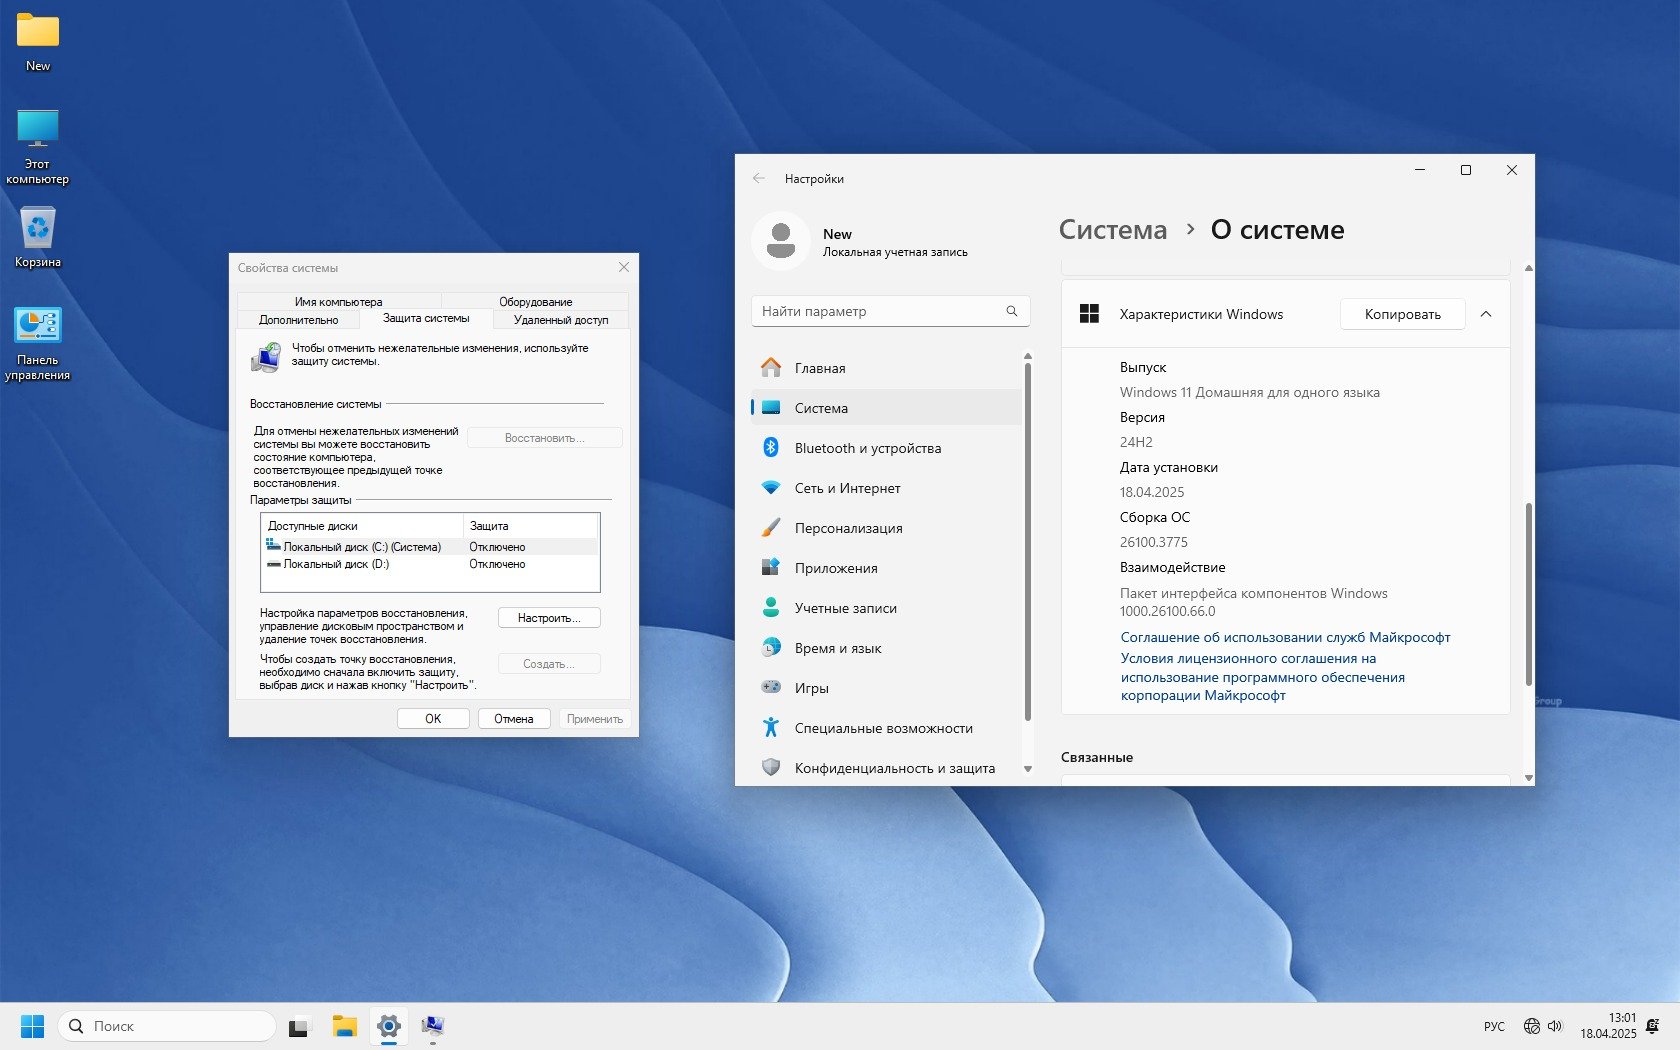The width and height of the screenshot is (1680, 1050).
Task: Switch to the Дополнительно tab
Action: [298, 320]
